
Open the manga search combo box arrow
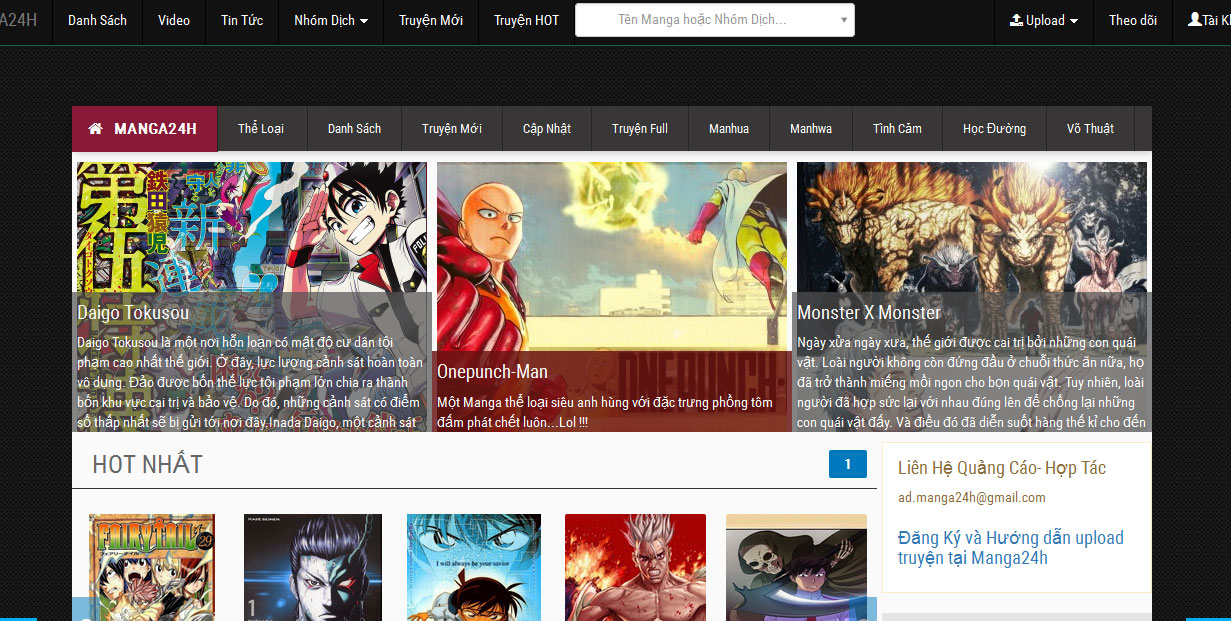[843, 20]
